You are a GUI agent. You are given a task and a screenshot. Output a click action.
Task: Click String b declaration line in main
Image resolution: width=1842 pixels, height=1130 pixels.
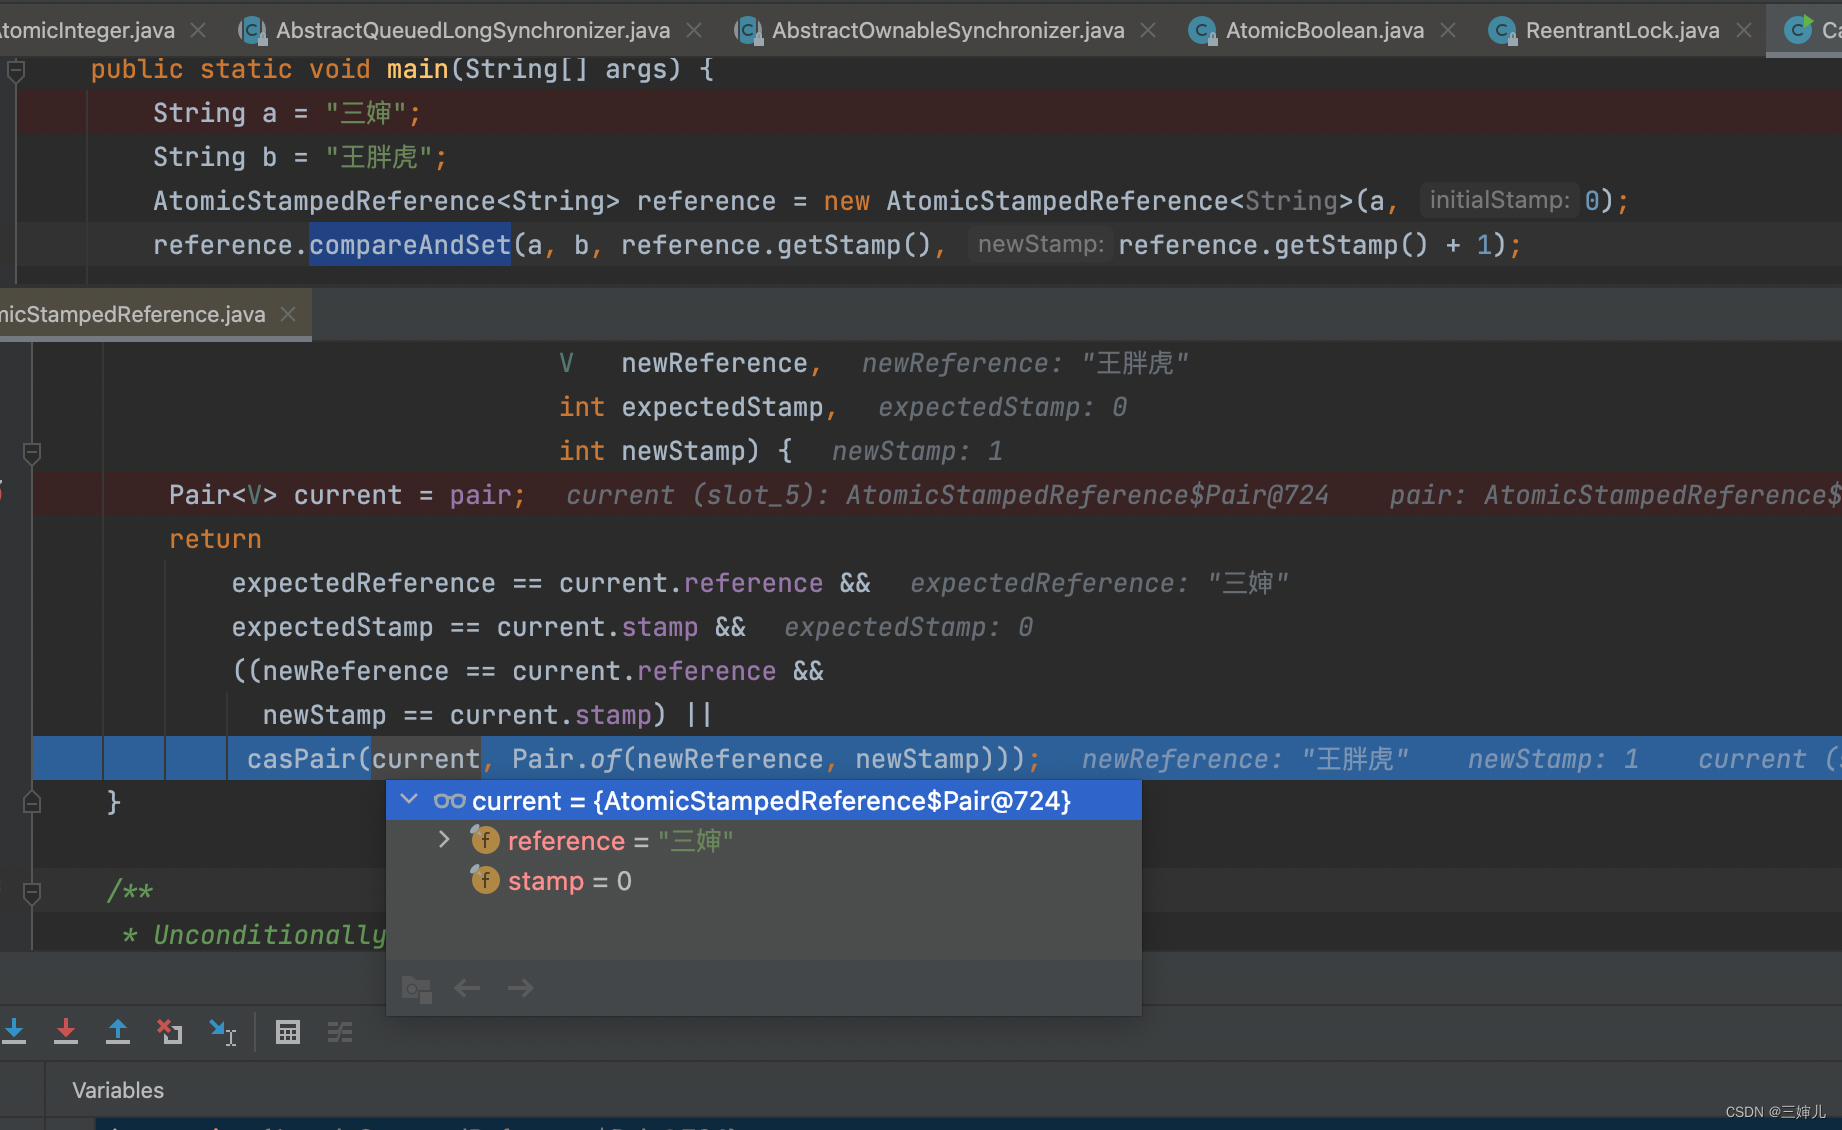point(300,157)
